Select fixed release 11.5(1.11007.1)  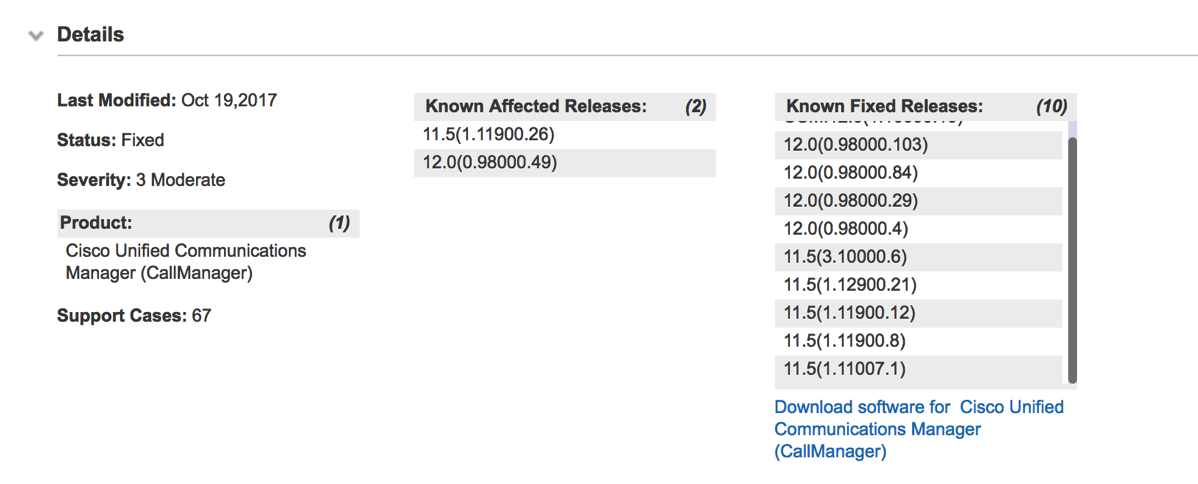click(845, 369)
